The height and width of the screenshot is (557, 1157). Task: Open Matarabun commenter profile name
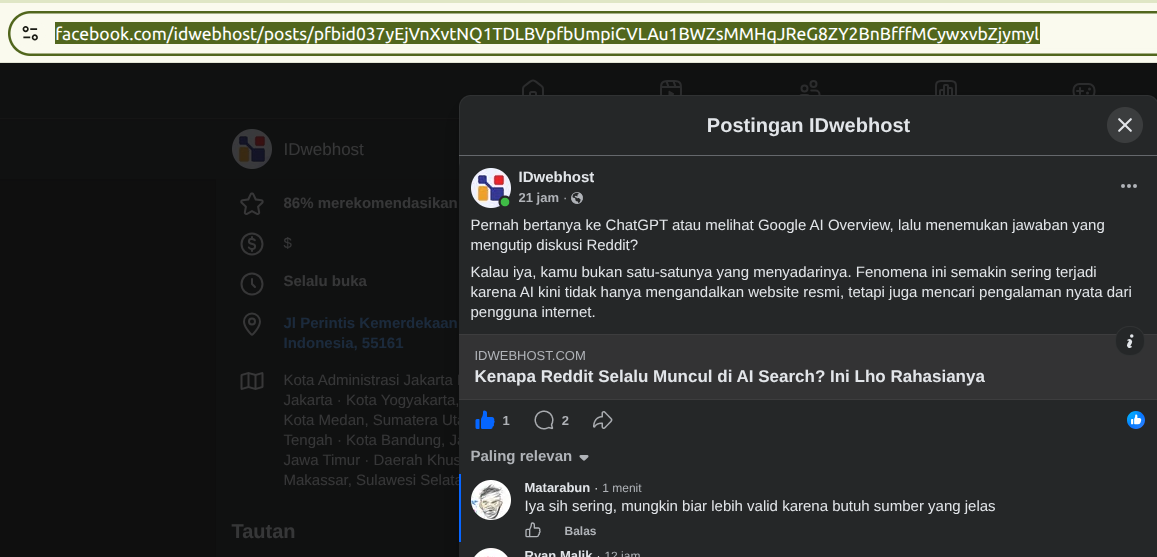557,488
